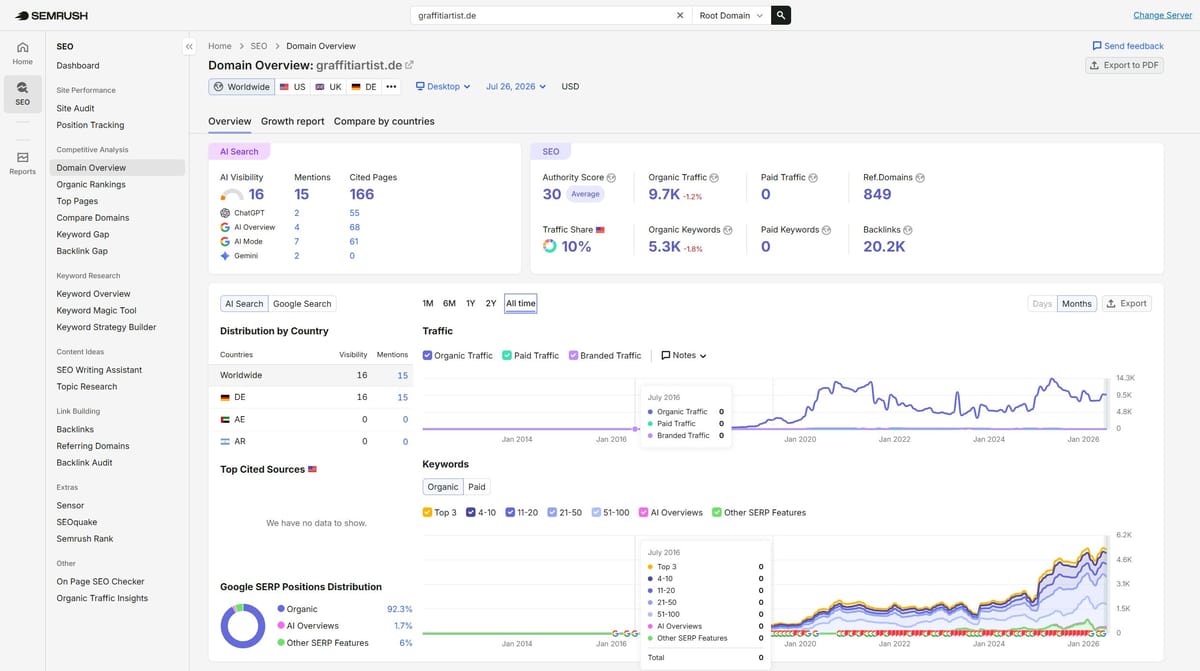This screenshot has height=671, width=1200.
Task: Expand the Notes dropdown
Action: tap(684, 355)
